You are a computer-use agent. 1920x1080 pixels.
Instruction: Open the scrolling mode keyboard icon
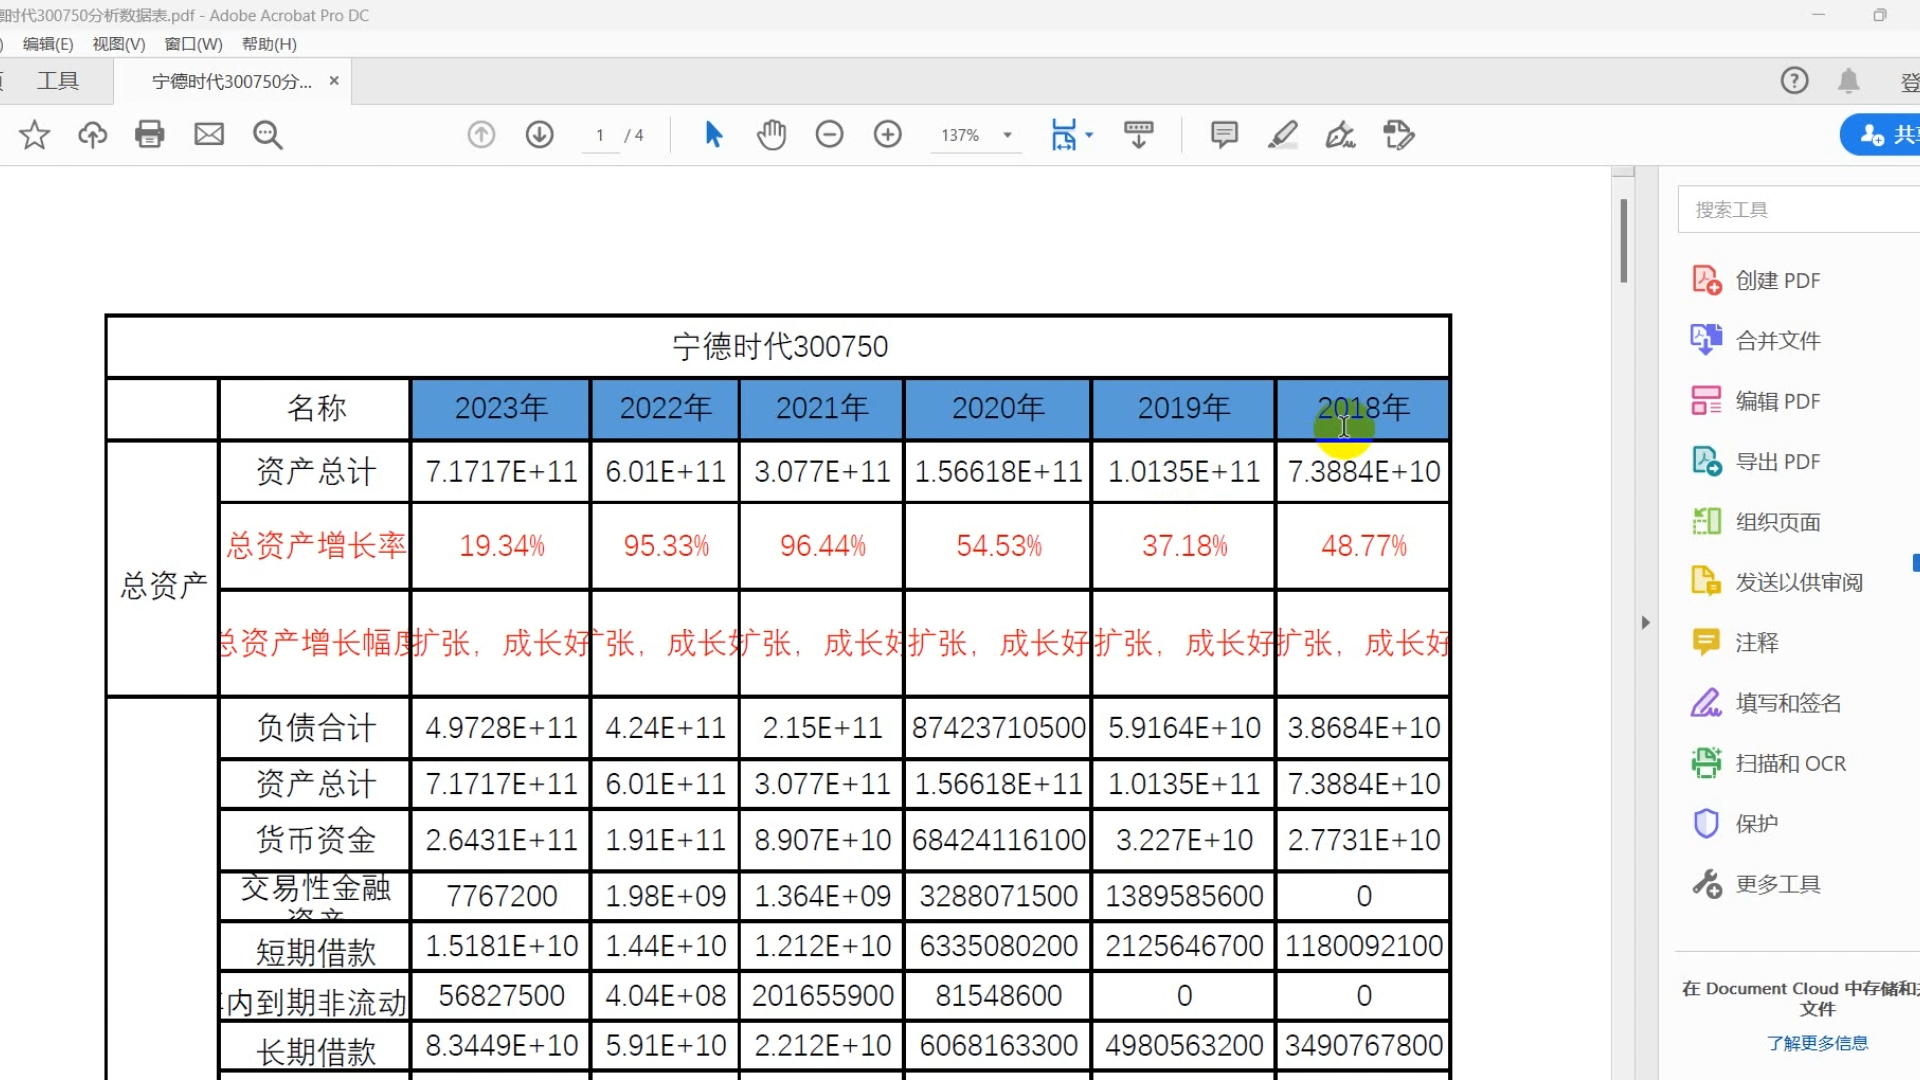[1139, 135]
